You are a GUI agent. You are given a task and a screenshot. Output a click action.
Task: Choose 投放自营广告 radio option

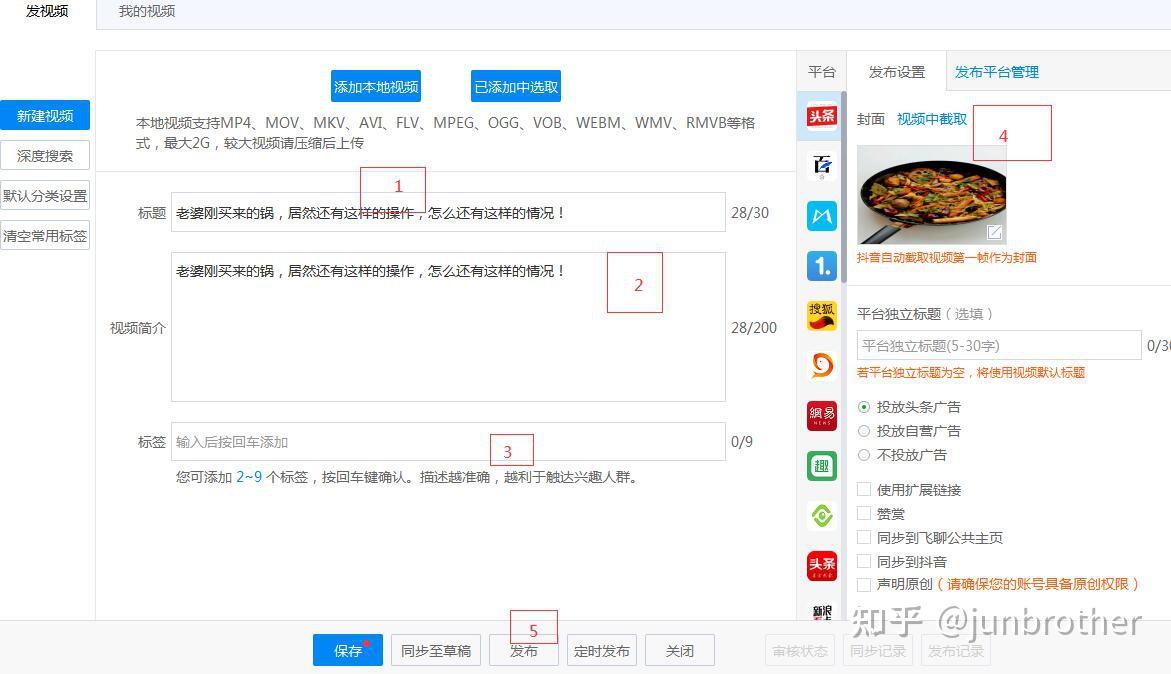(x=864, y=431)
